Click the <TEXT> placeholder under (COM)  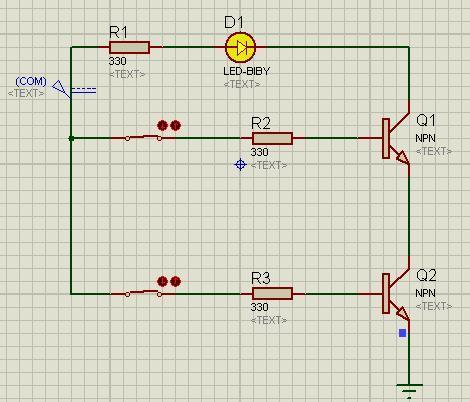click(x=26, y=93)
